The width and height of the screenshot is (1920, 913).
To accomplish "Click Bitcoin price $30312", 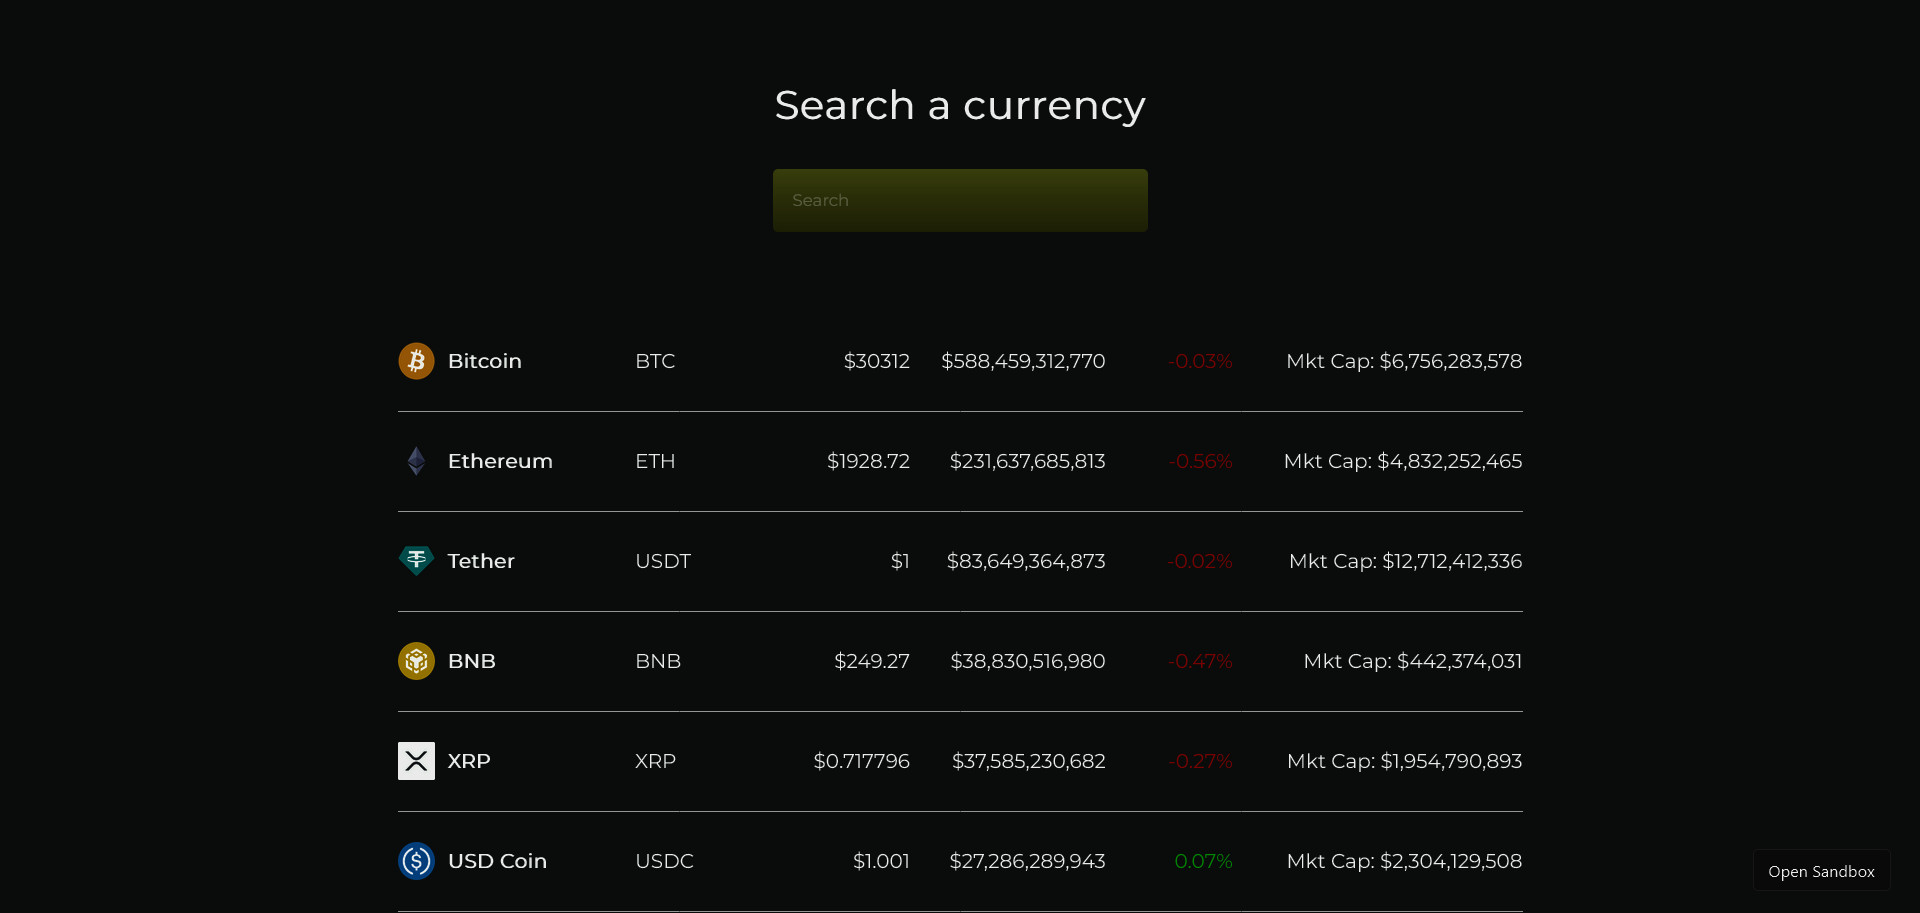I will tap(877, 361).
